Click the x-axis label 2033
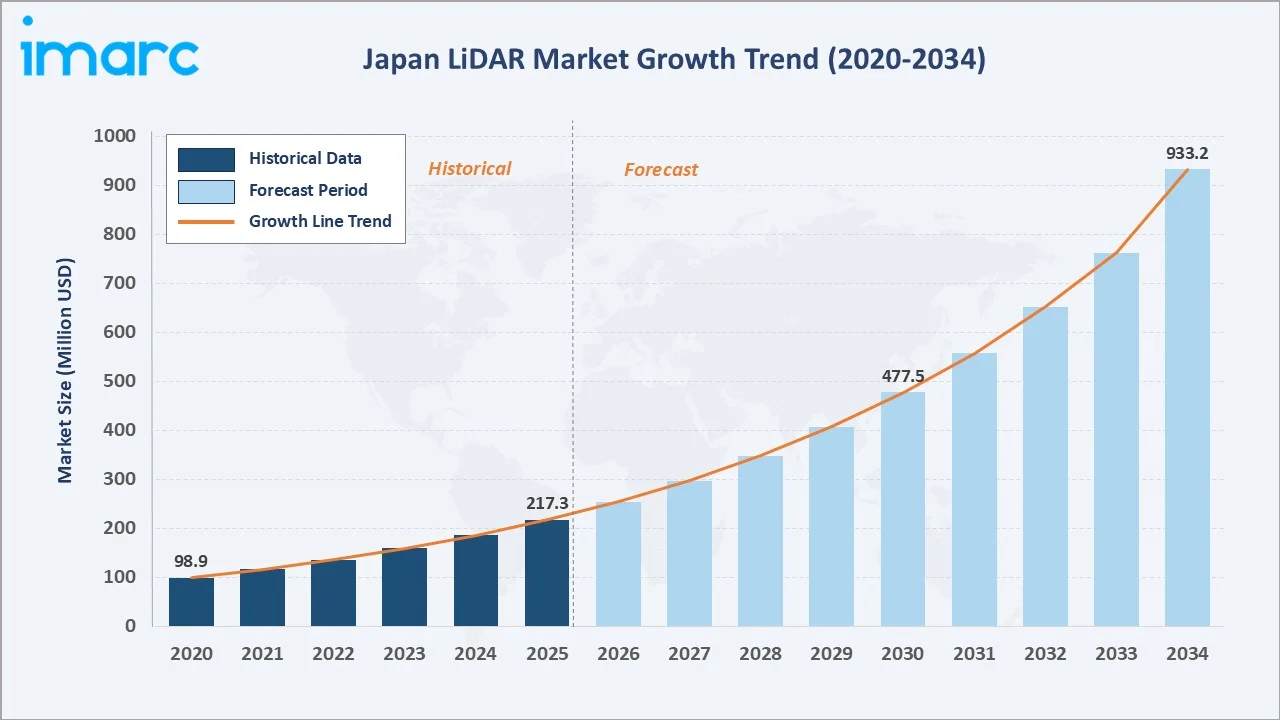This screenshot has width=1280, height=720. click(x=1116, y=654)
